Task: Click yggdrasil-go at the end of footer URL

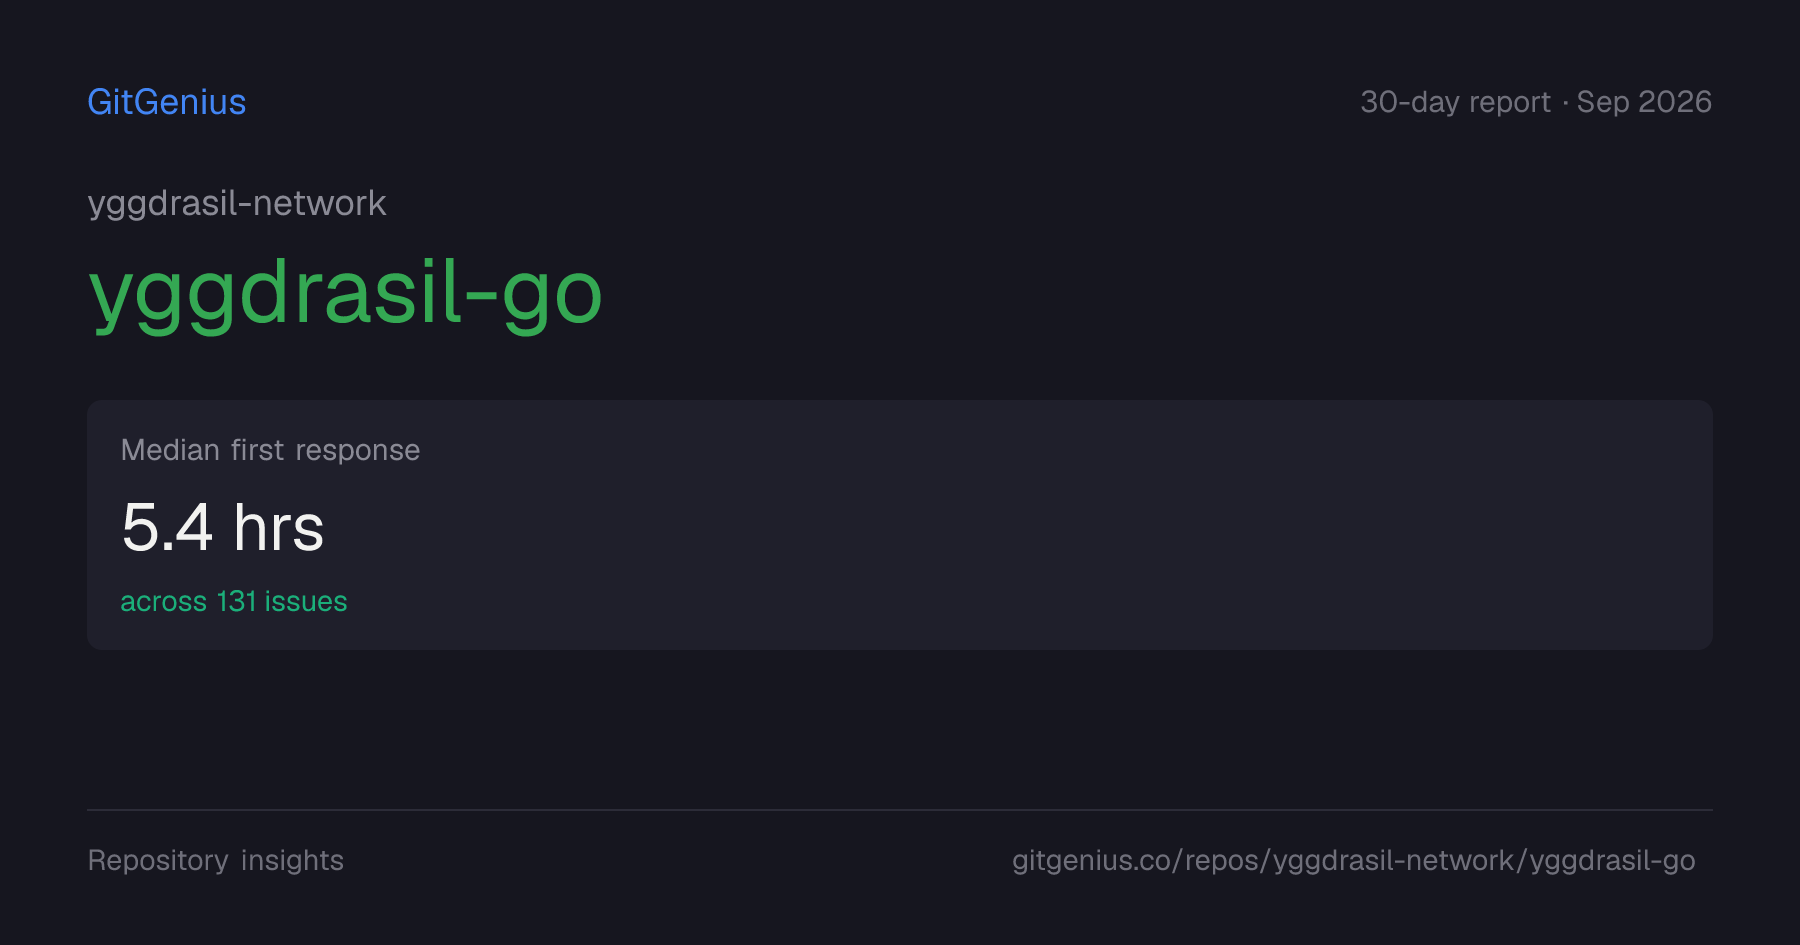Action: (x=1612, y=861)
